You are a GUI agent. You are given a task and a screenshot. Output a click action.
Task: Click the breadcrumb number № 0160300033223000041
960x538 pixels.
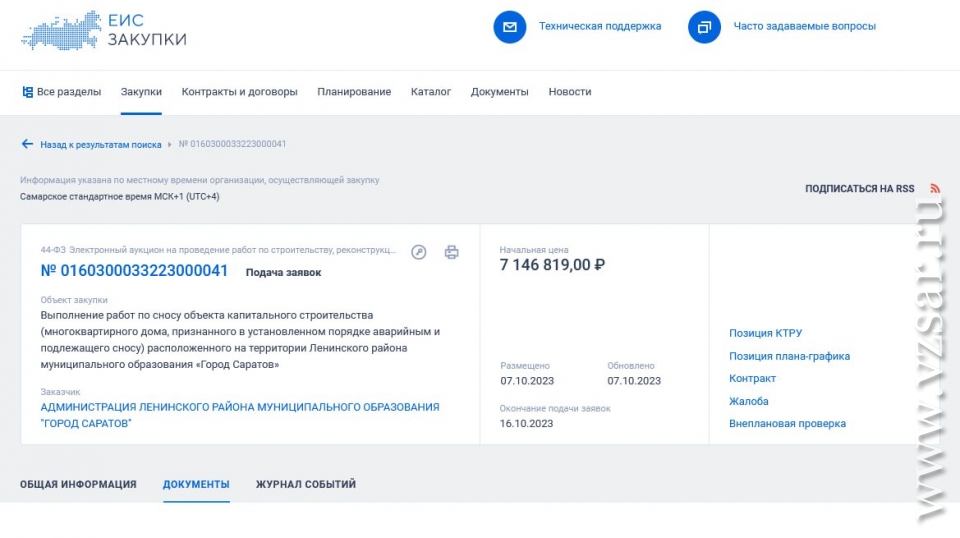tap(232, 144)
